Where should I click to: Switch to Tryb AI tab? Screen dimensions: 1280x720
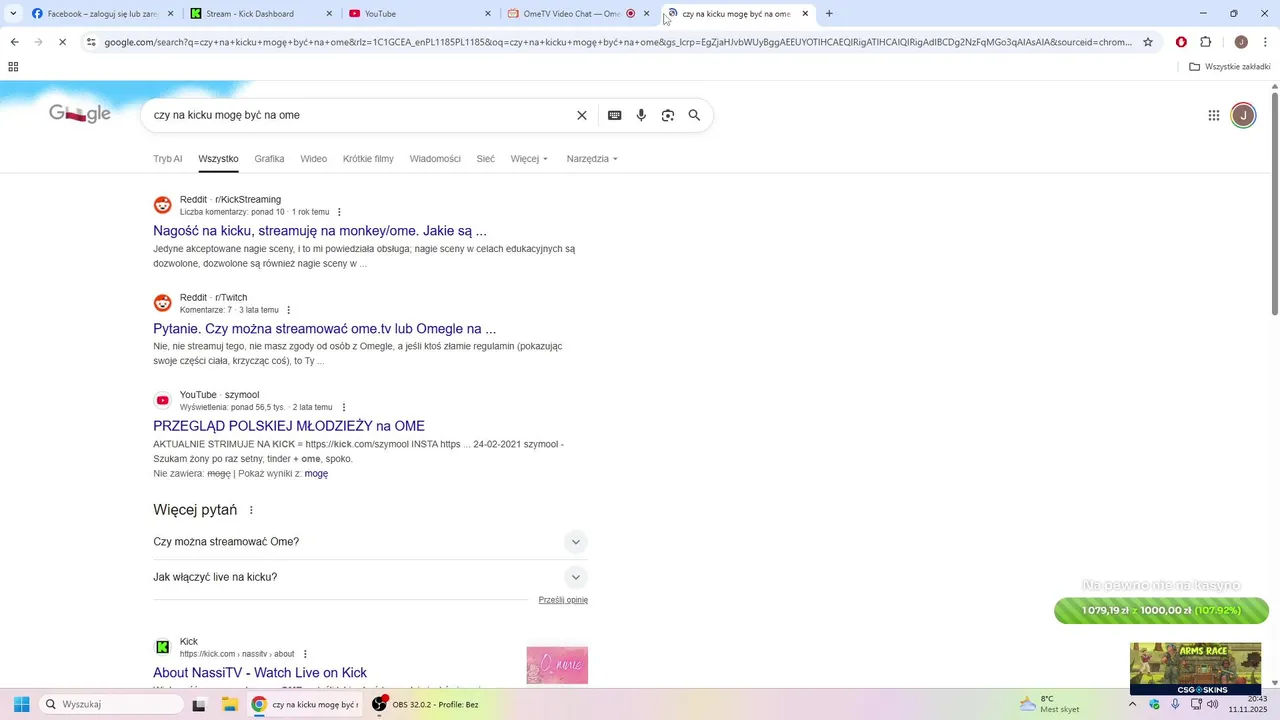[168, 159]
